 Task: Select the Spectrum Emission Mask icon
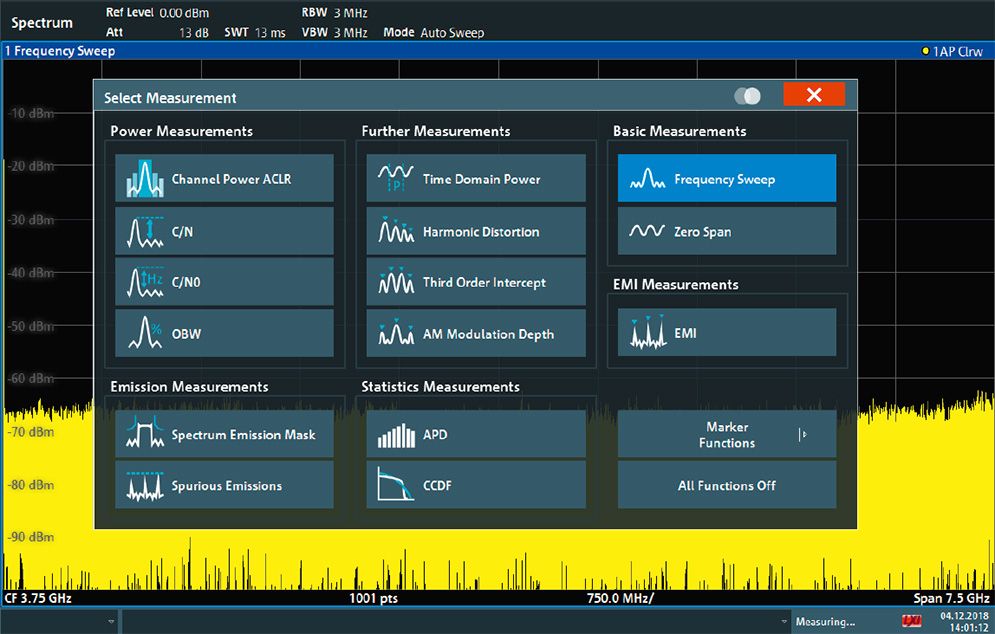[x=145, y=433]
